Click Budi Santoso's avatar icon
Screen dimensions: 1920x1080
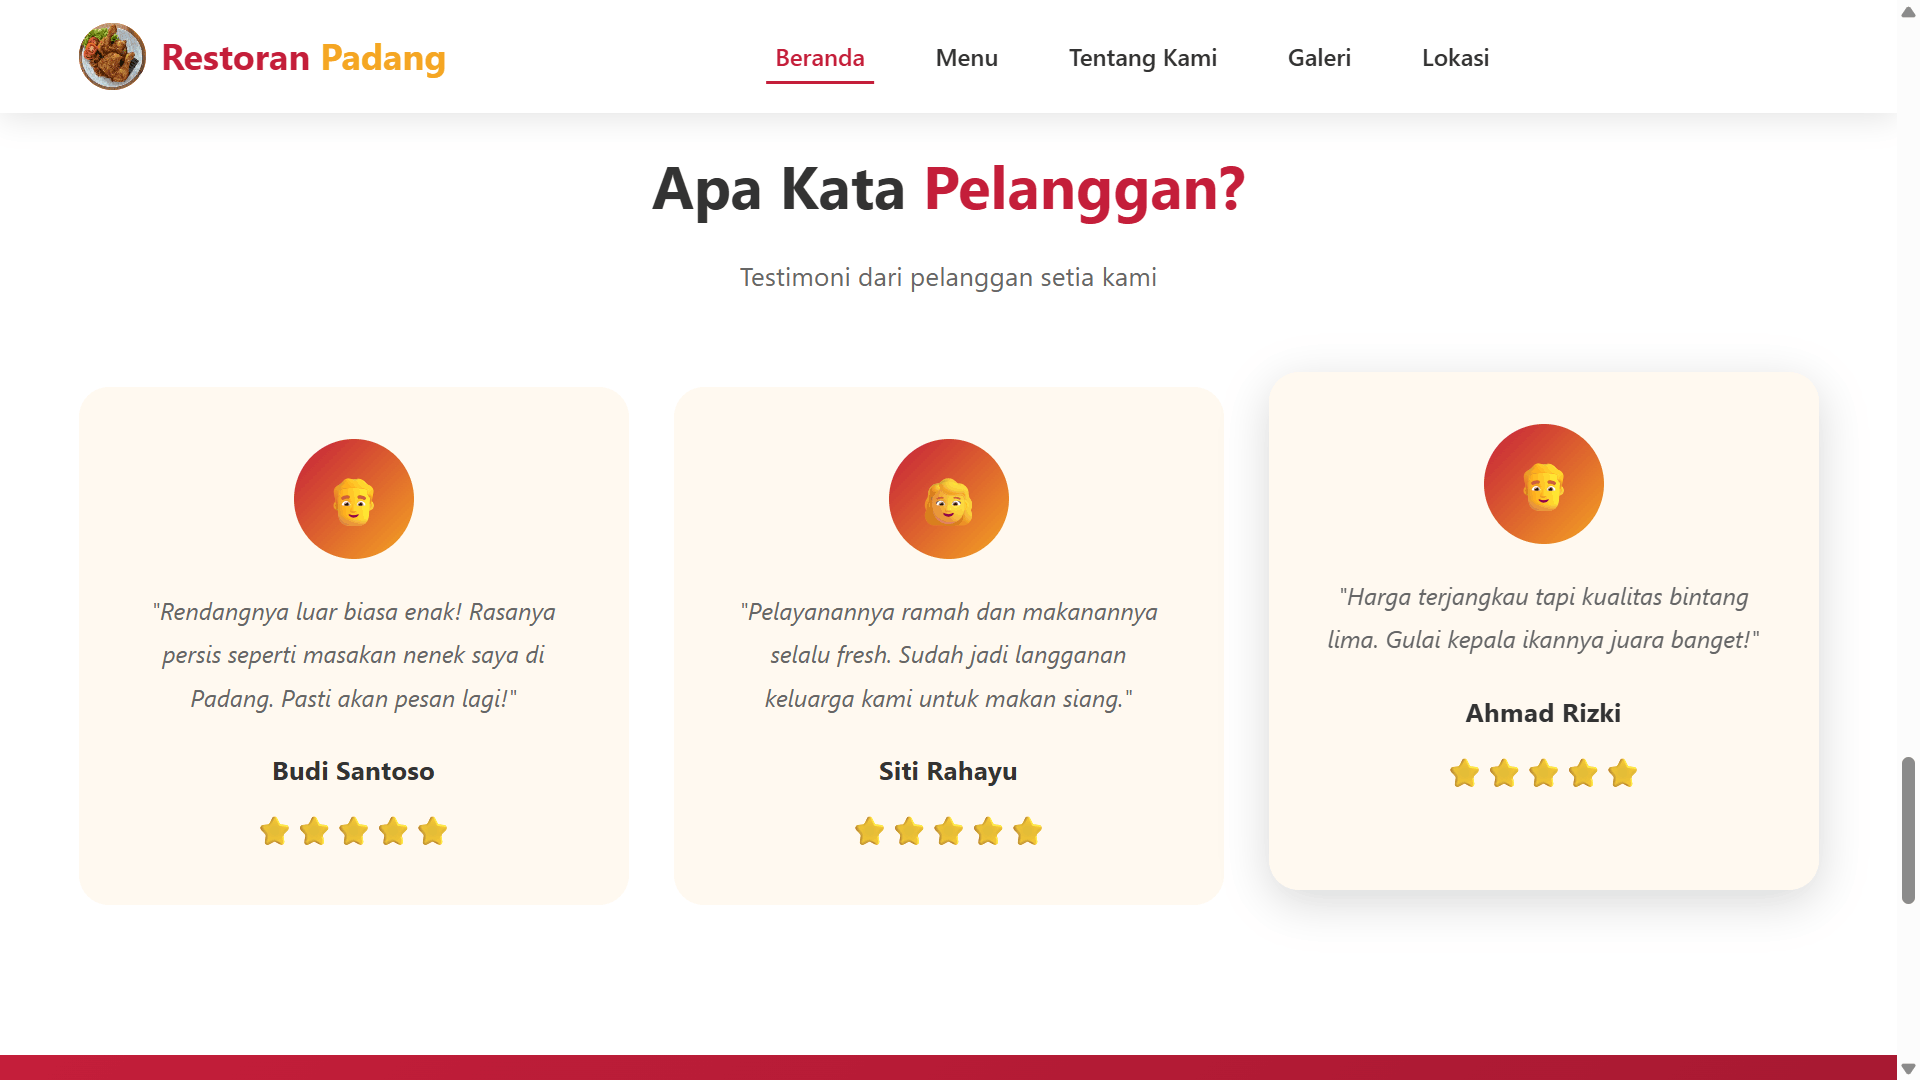point(353,499)
